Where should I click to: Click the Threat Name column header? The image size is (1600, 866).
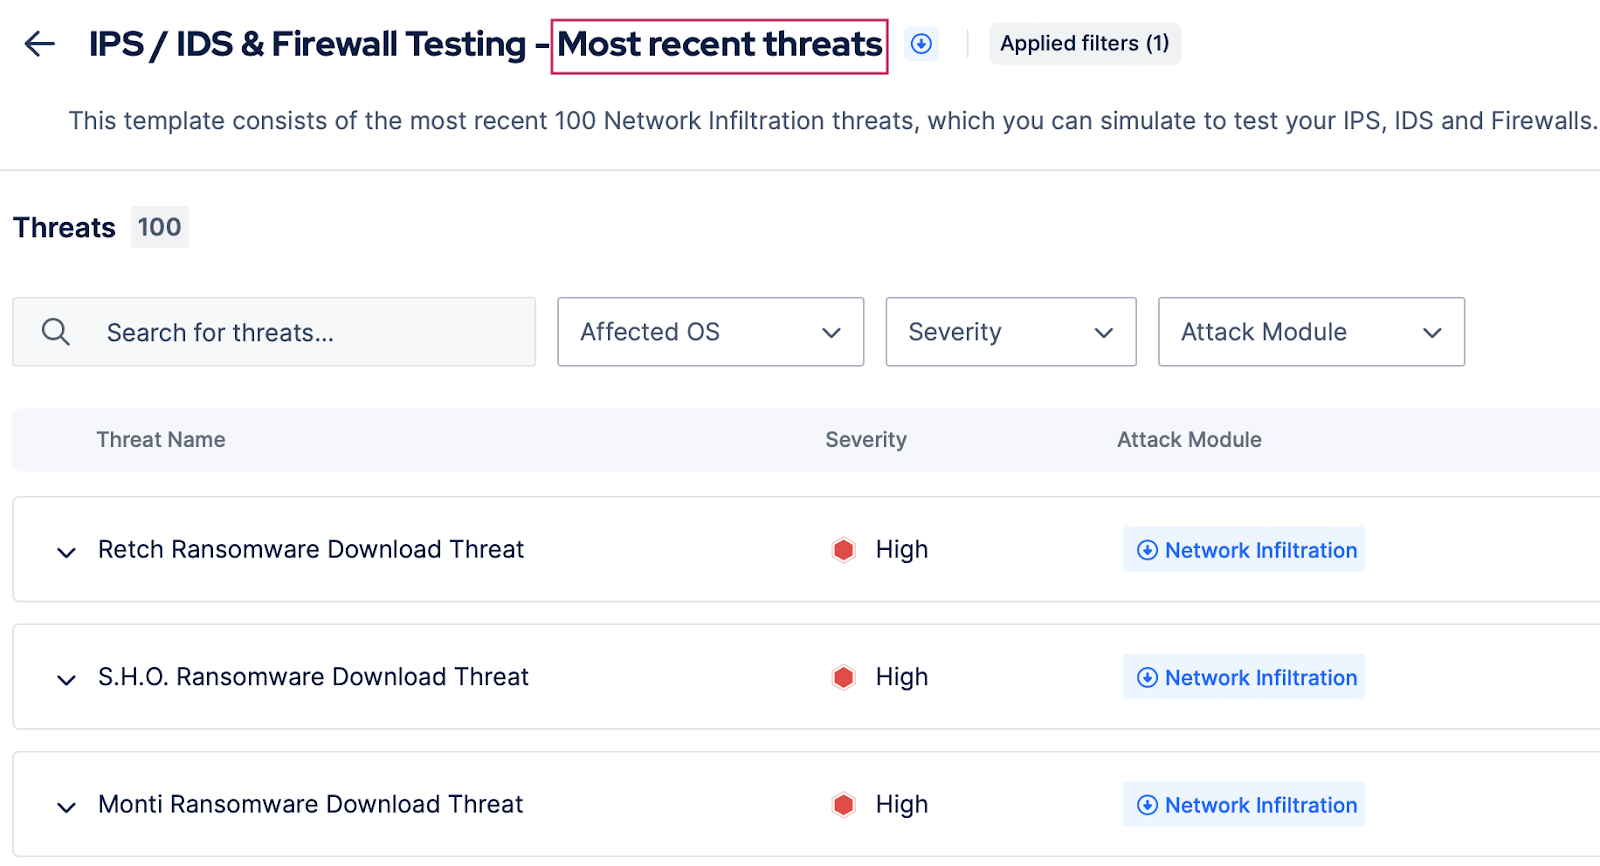(161, 440)
